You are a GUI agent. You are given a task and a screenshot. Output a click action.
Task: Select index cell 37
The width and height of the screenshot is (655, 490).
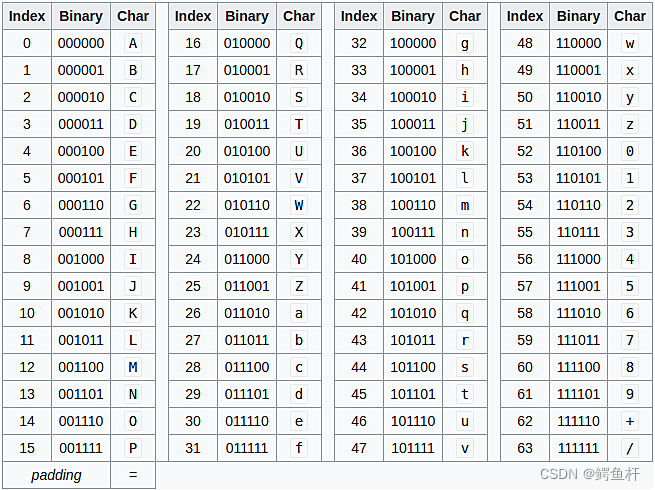pos(359,178)
